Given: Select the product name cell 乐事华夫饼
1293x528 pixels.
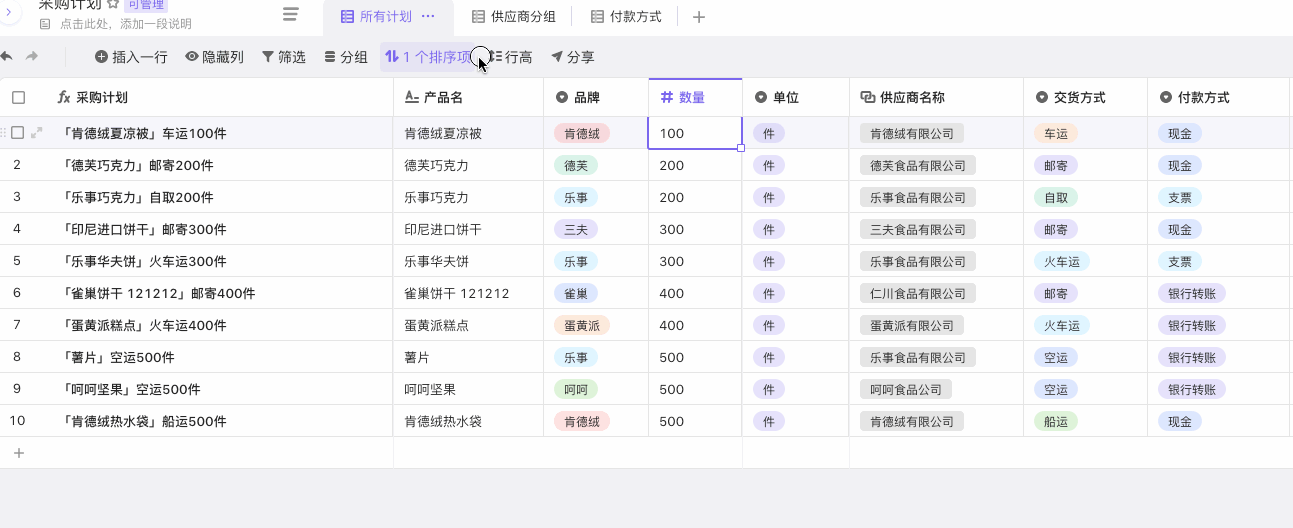Looking at the screenshot, I should [x=469, y=261].
